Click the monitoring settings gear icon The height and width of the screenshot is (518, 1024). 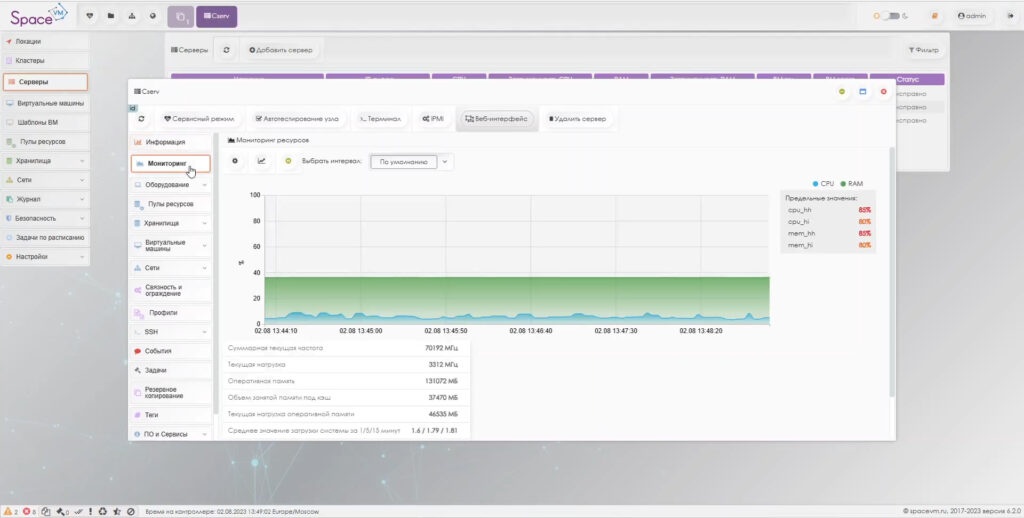tap(235, 160)
